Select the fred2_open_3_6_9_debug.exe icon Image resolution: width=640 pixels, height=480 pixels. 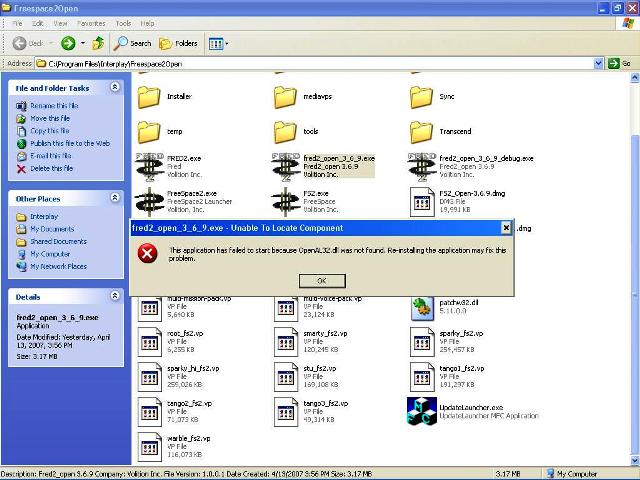point(422,167)
